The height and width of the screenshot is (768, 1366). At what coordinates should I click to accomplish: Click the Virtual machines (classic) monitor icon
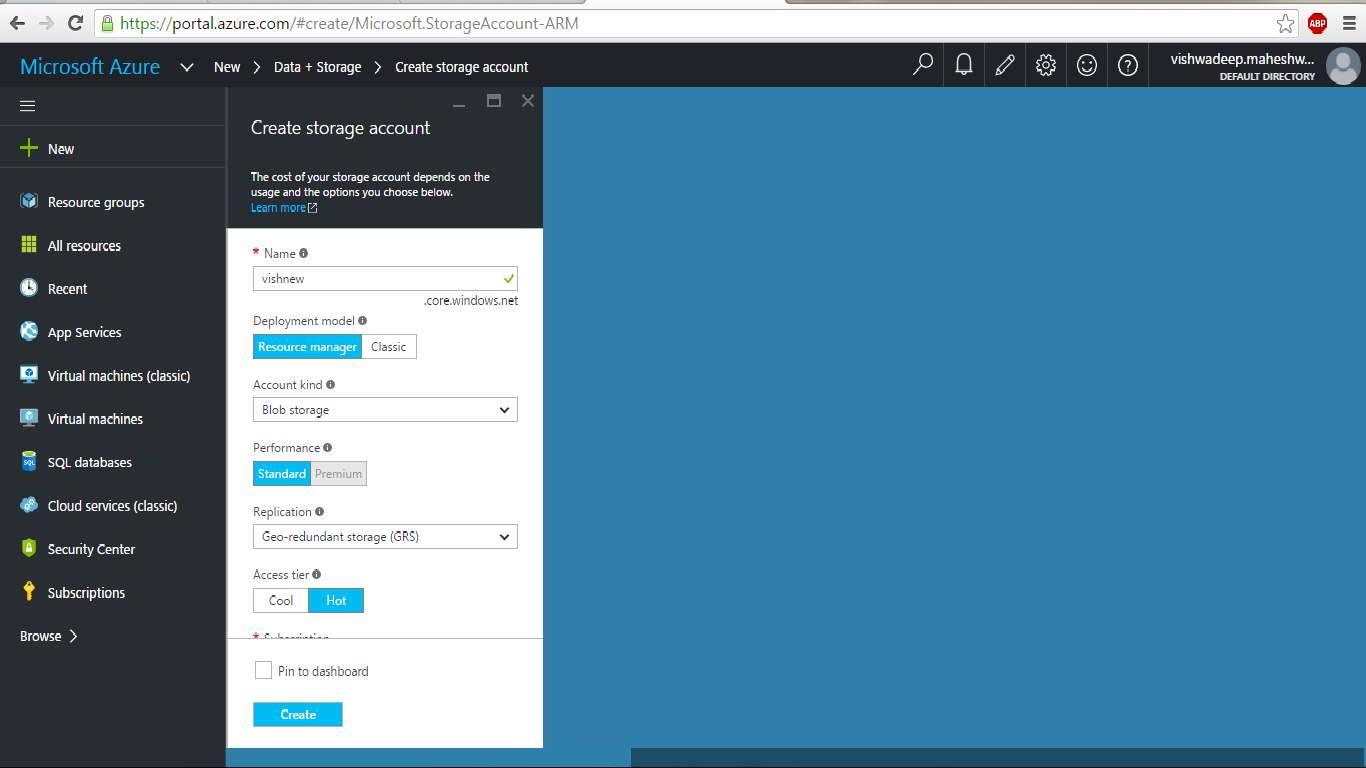click(29, 375)
